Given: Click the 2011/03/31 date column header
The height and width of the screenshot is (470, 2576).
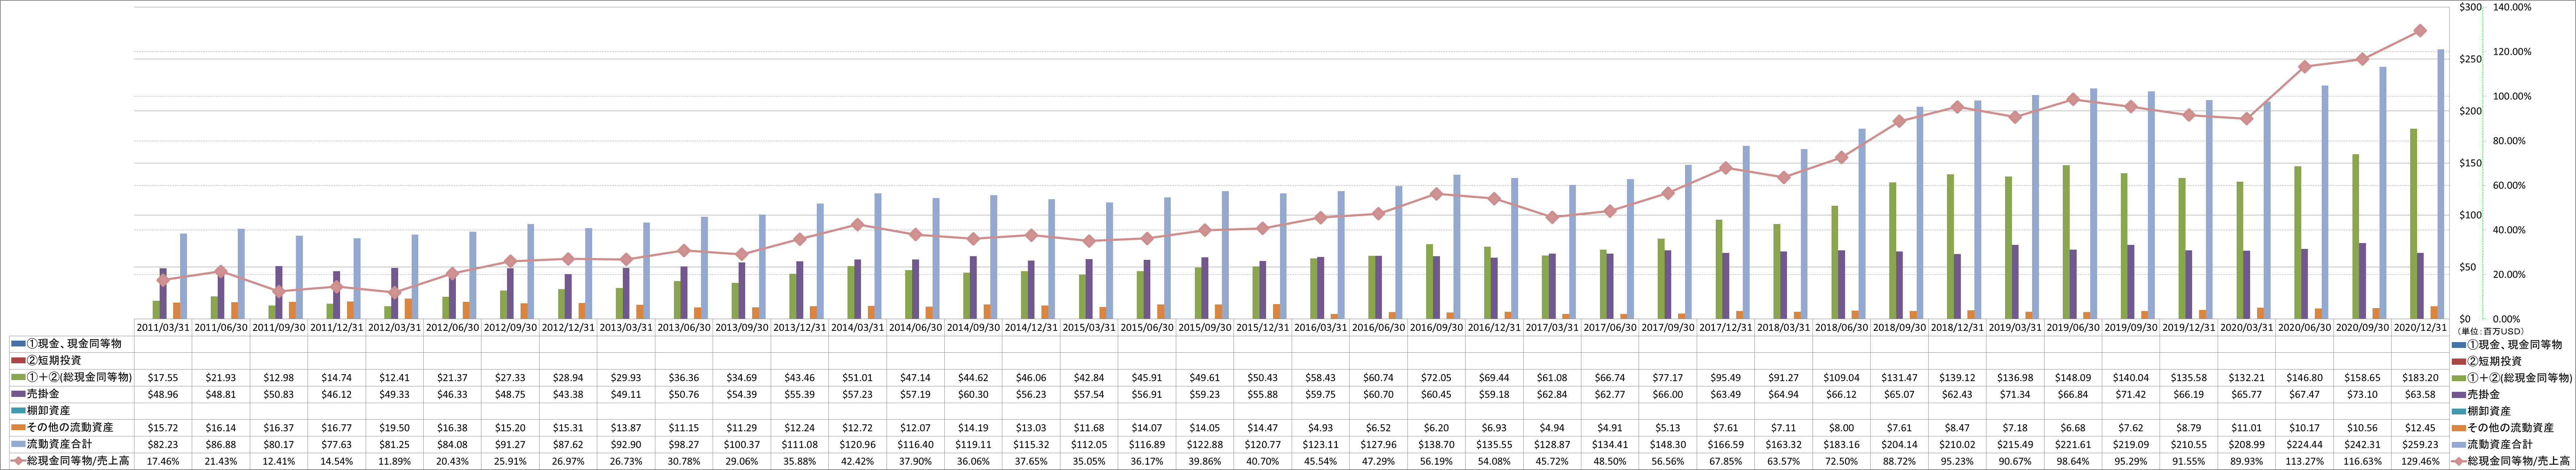Looking at the screenshot, I should [x=163, y=327].
